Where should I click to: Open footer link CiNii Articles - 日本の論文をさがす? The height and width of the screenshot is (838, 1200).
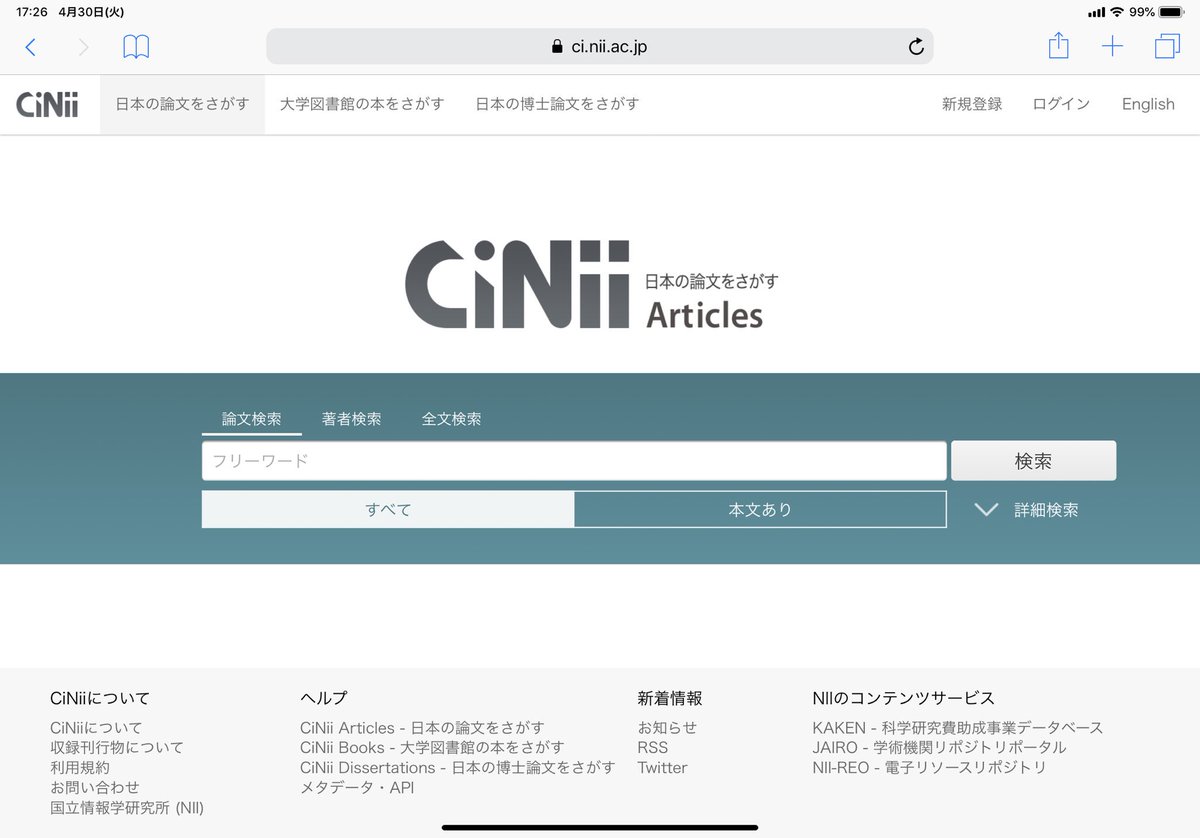pyautogui.click(x=422, y=728)
